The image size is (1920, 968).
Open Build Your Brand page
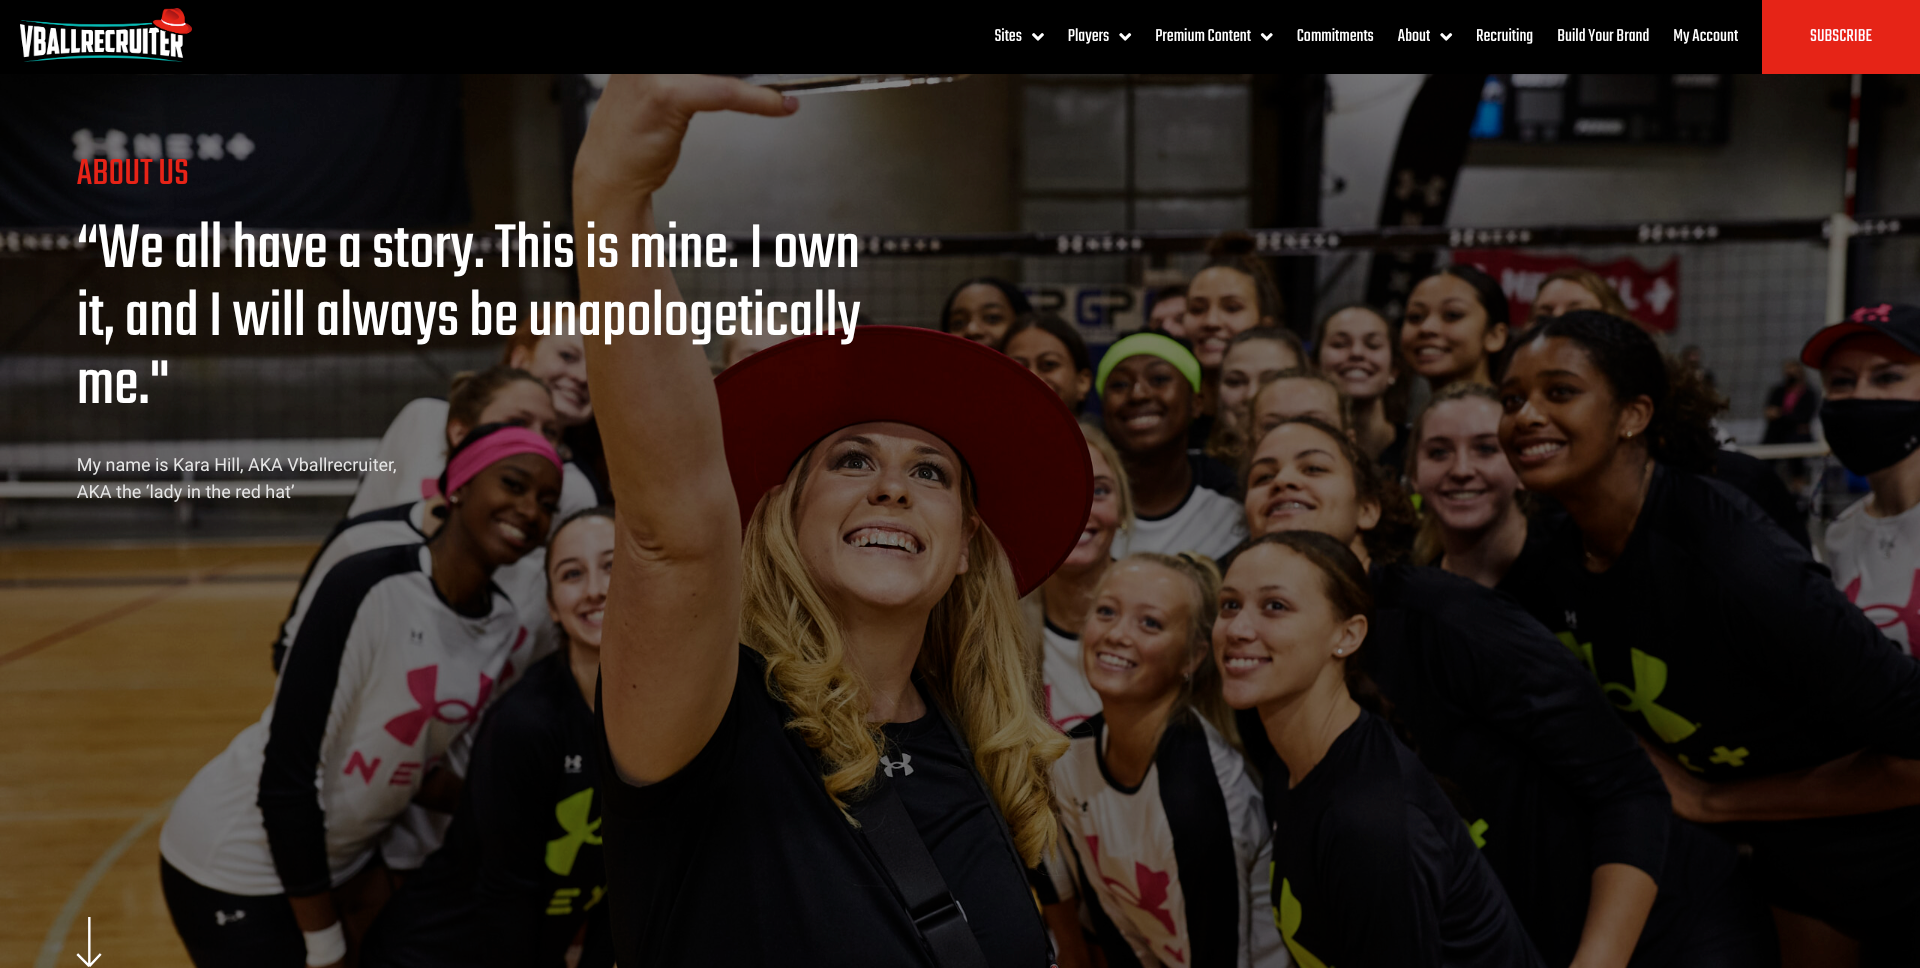[x=1603, y=36]
